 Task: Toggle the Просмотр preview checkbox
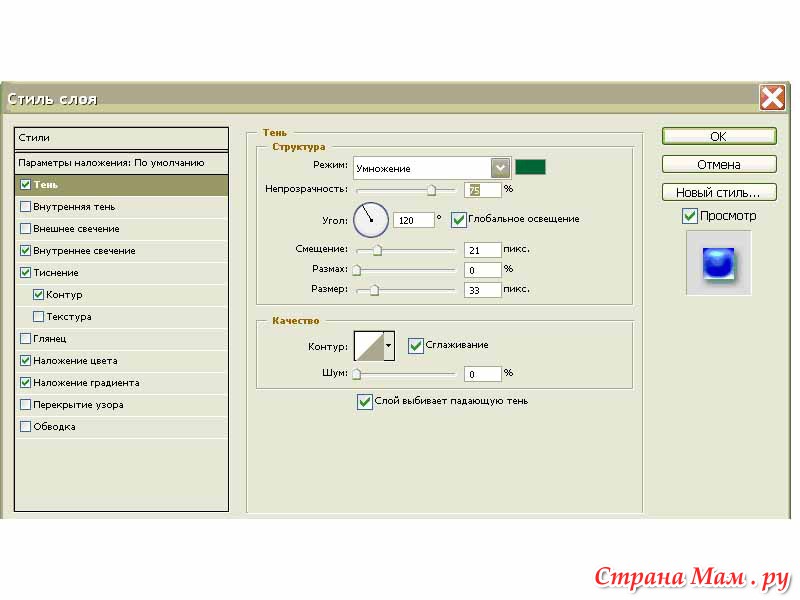click(689, 216)
